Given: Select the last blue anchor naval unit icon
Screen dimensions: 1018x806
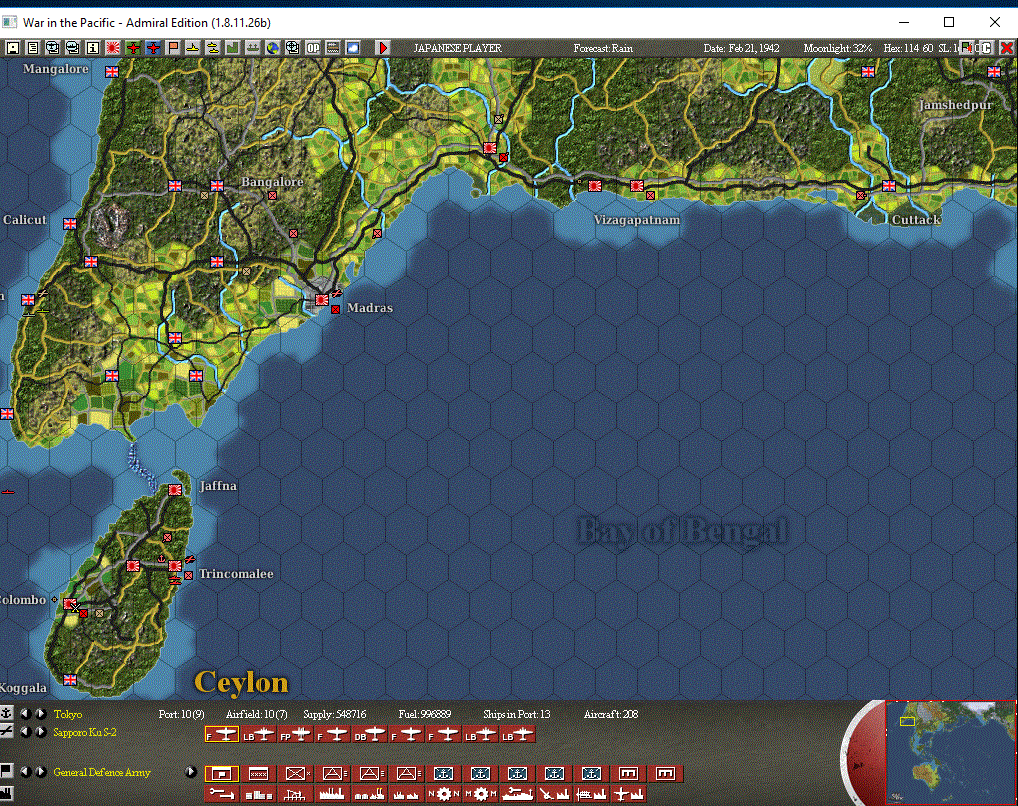Looking at the screenshot, I should pyautogui.click(x=591, y=774).
